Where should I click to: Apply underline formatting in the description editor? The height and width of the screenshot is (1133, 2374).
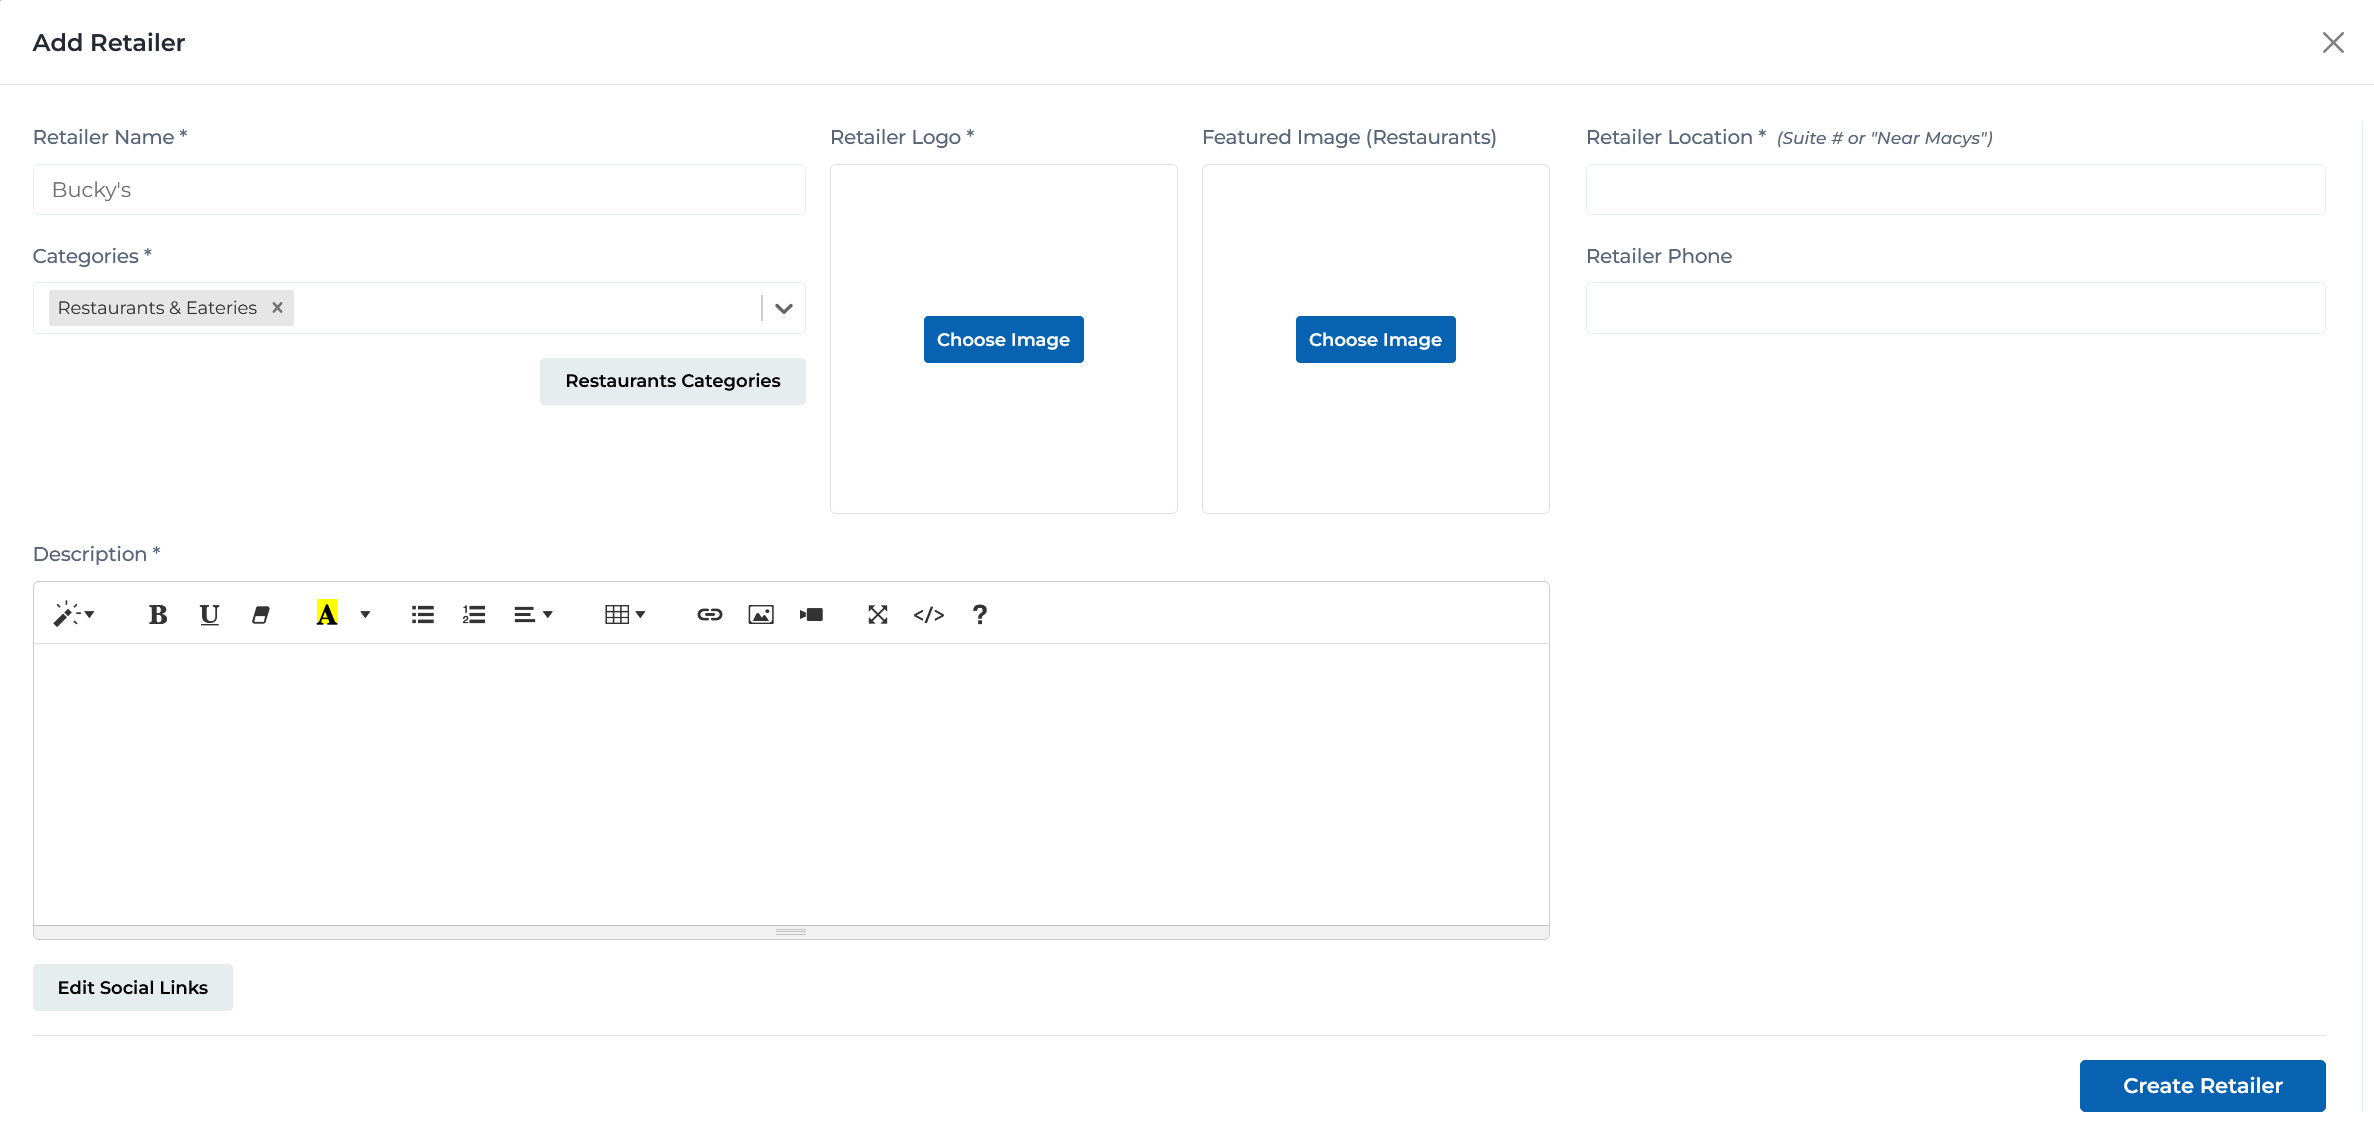click(209, 614)
